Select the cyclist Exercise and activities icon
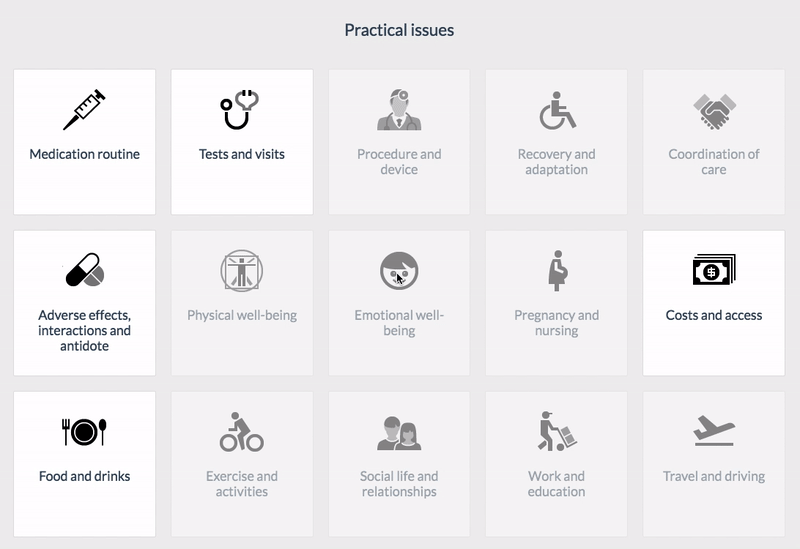800x549 pixels. (x=242, y=432)
